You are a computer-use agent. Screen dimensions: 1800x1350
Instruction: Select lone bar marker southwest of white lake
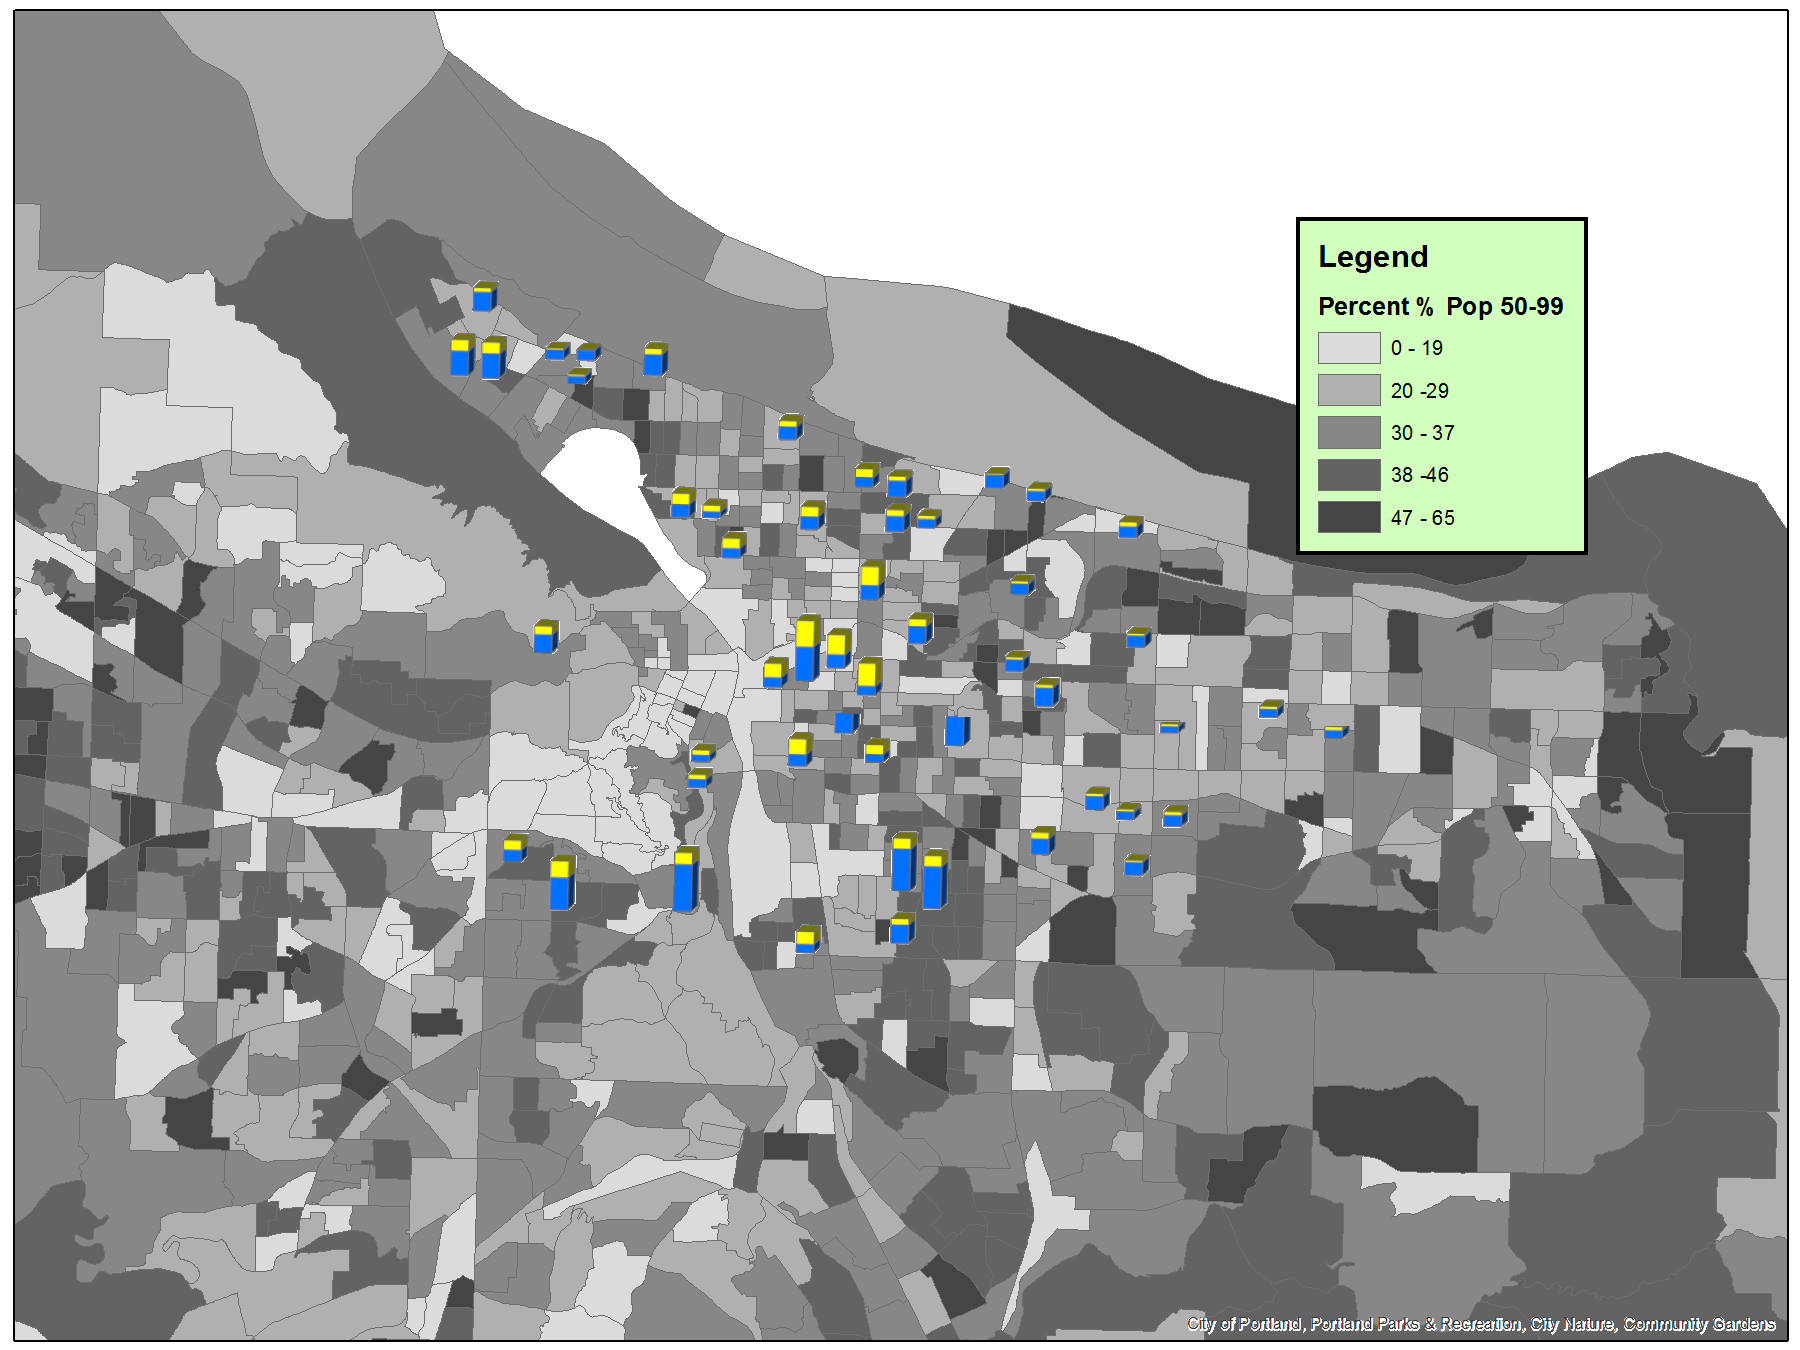[545, 637]
